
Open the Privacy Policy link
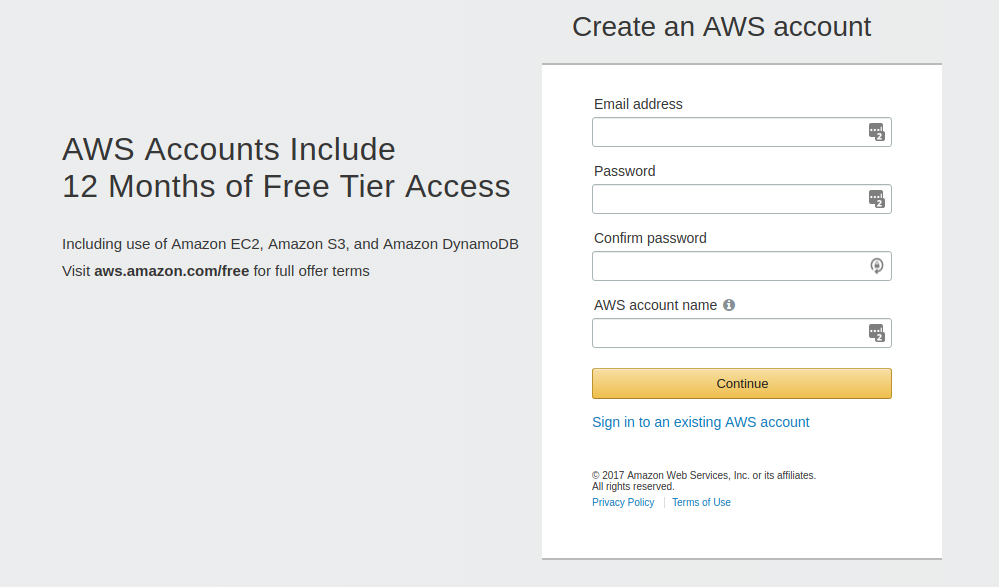pyautogui.click(x=623, y=502)
